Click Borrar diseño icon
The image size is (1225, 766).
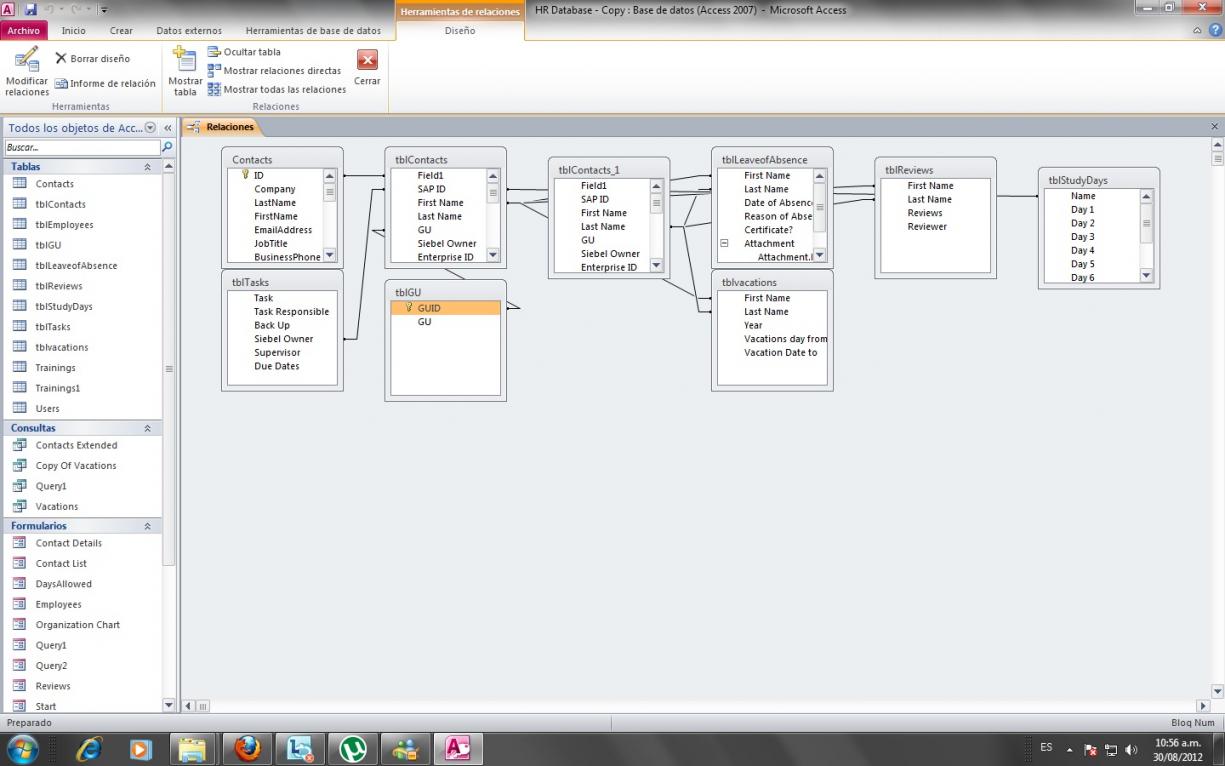click(x=61, y=59)
